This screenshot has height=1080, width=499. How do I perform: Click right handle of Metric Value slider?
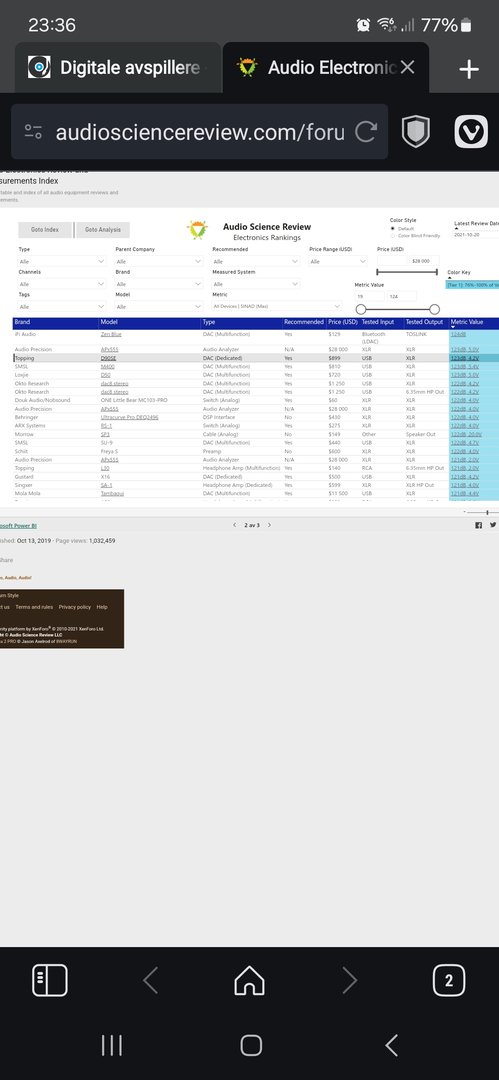[434, 309]
